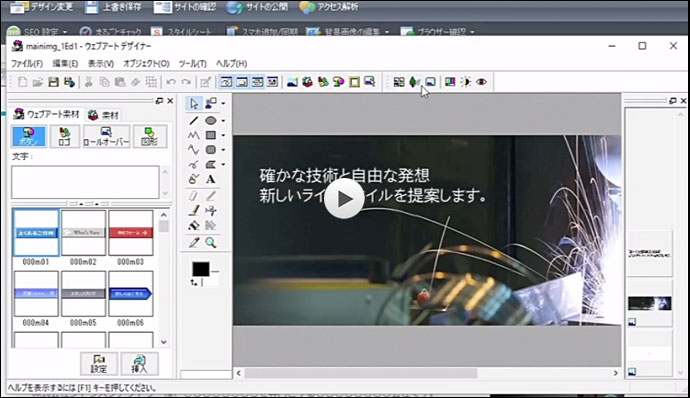The height and width of the screenshot is (398, 690).
Task: Click the undo arrow icon
Action: [x=171, y=82]
